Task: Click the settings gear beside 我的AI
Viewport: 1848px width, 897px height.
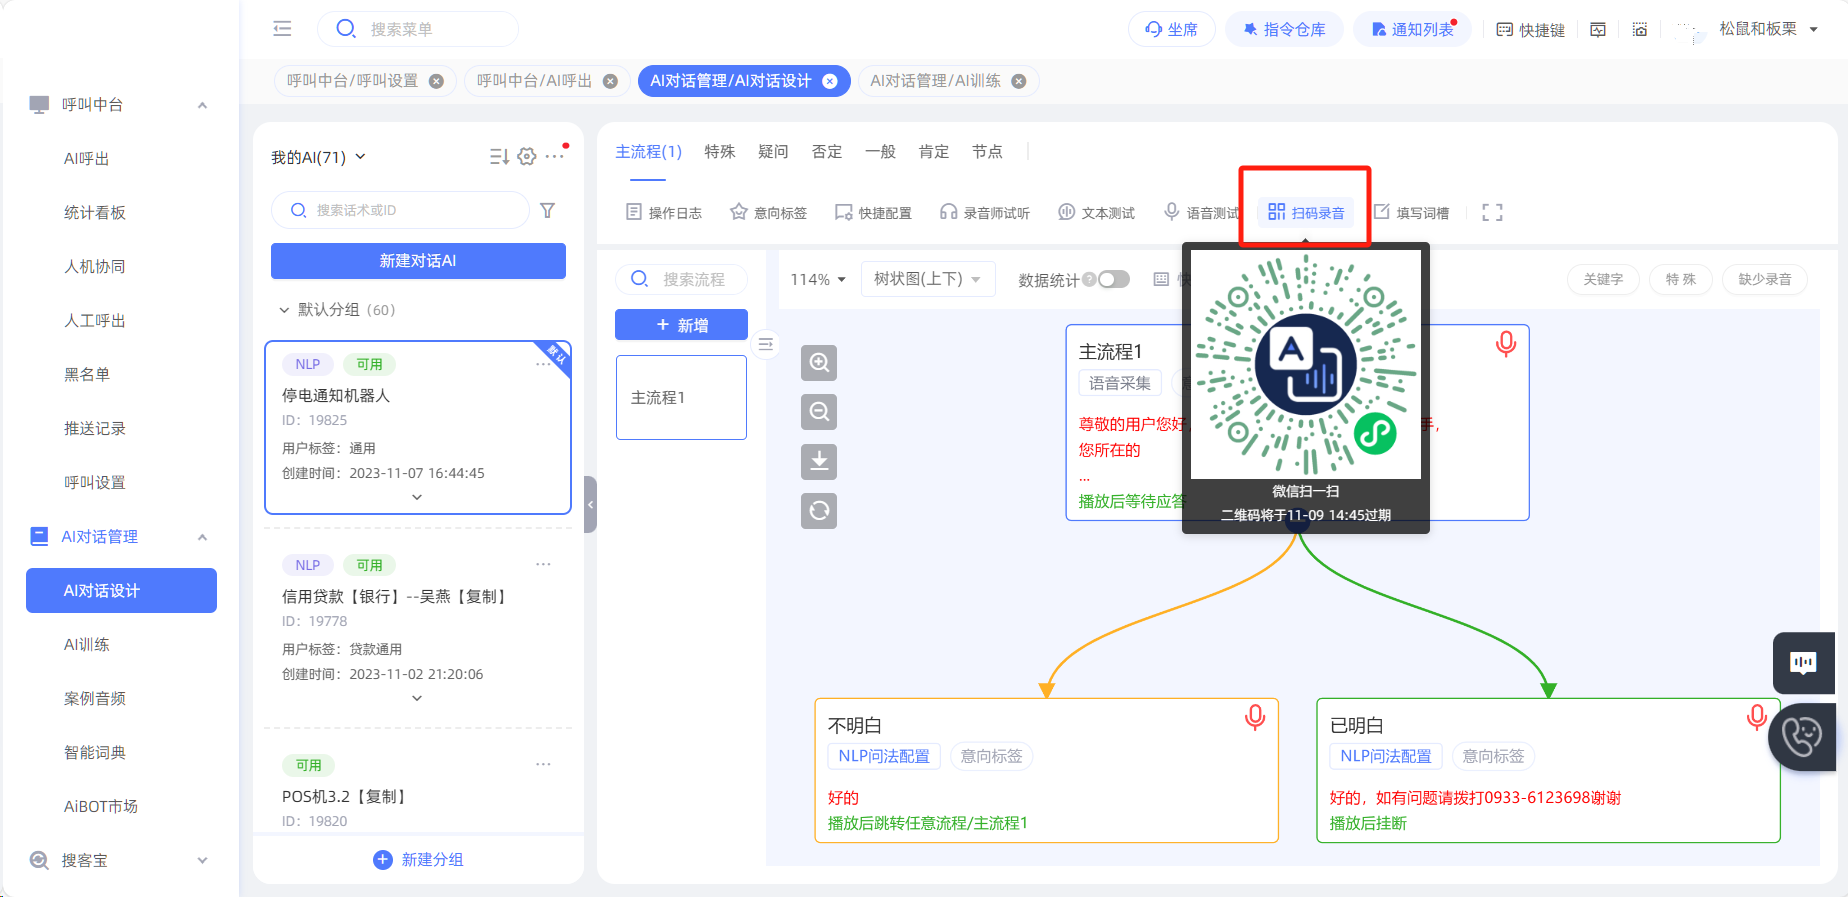Action: point(527,157)
